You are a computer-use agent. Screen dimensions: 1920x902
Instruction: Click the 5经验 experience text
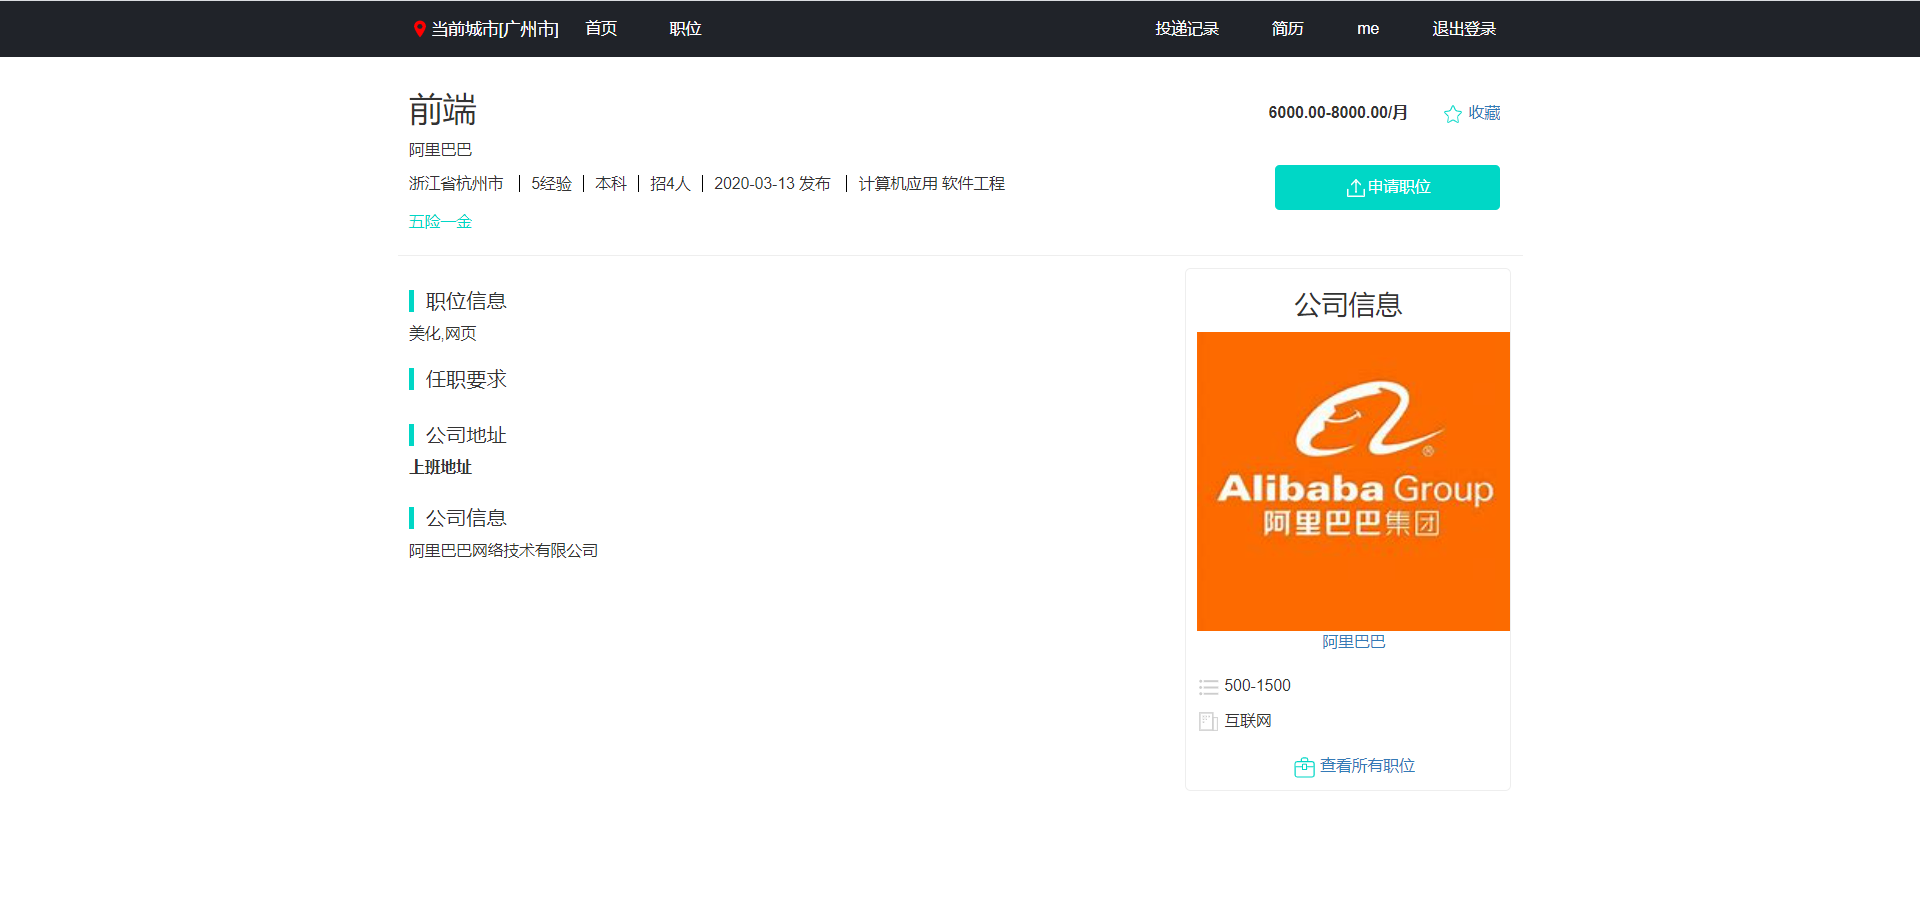(551, 184)
